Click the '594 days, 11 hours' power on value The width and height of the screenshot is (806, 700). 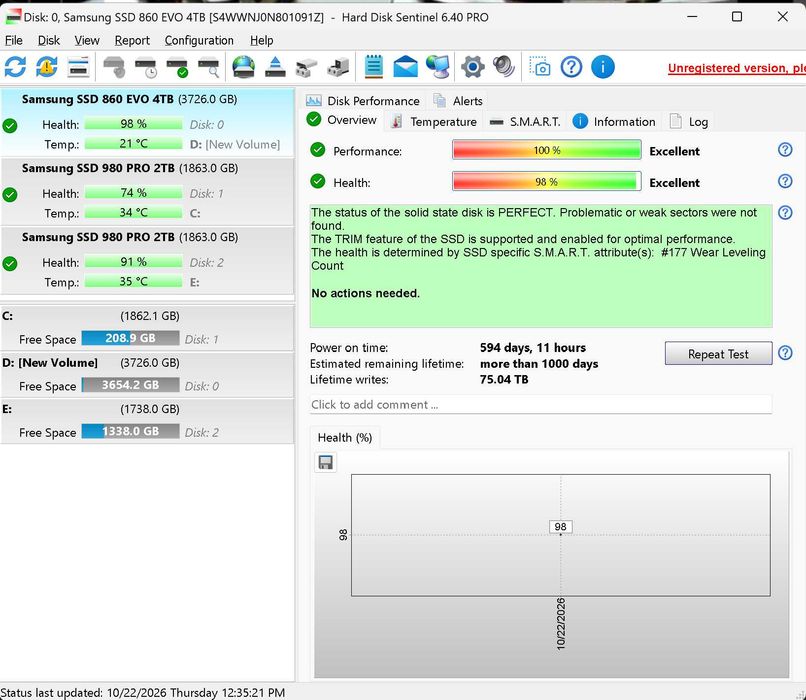click(x=533, y=348)
